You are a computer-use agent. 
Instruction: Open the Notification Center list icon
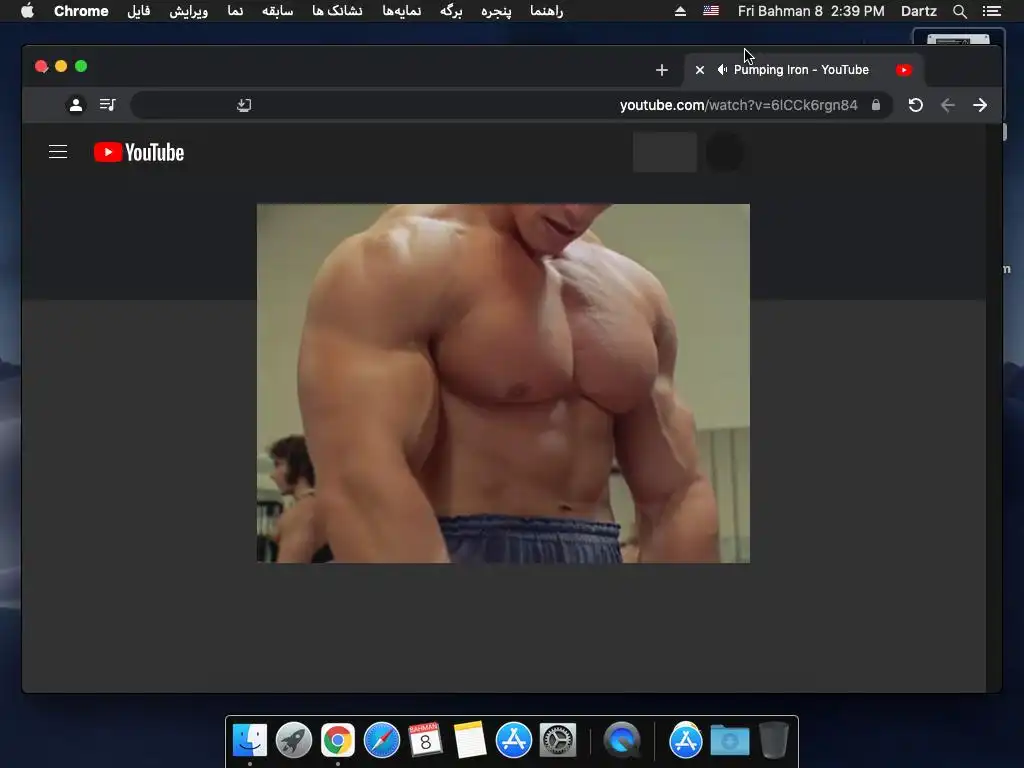[991, 11]
